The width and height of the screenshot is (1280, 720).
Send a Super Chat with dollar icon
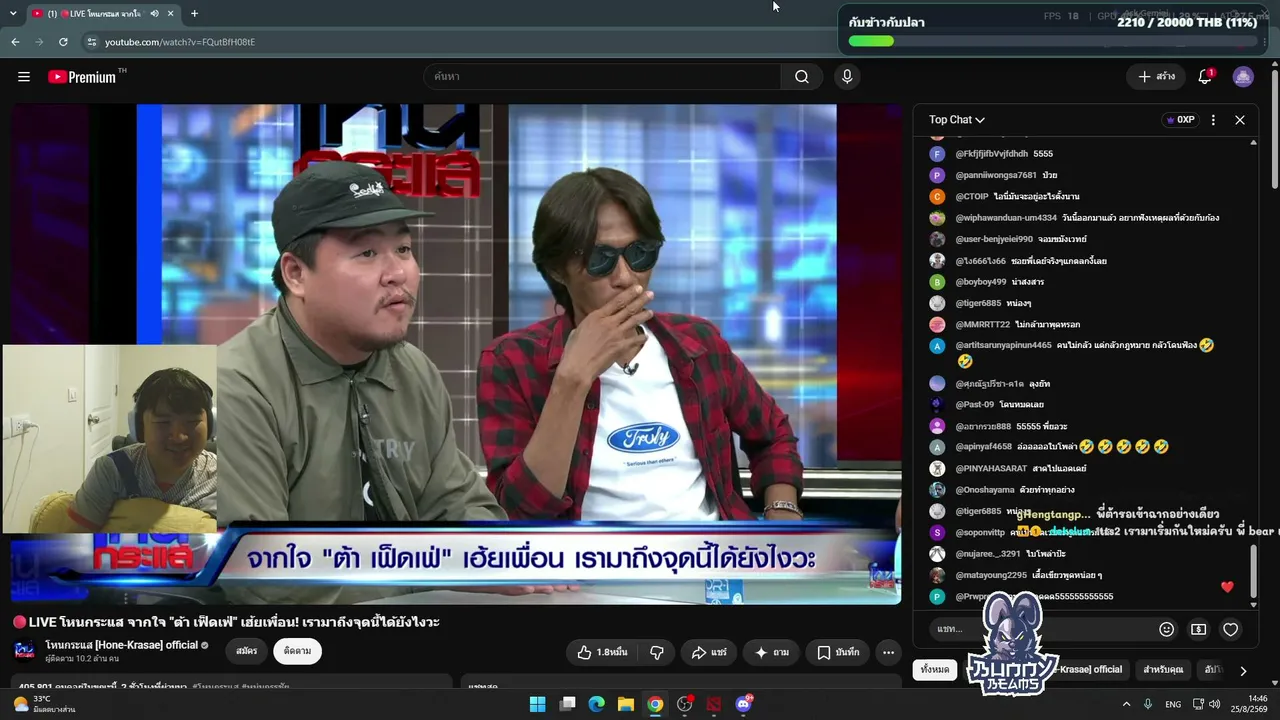(x=1198, y=629)
